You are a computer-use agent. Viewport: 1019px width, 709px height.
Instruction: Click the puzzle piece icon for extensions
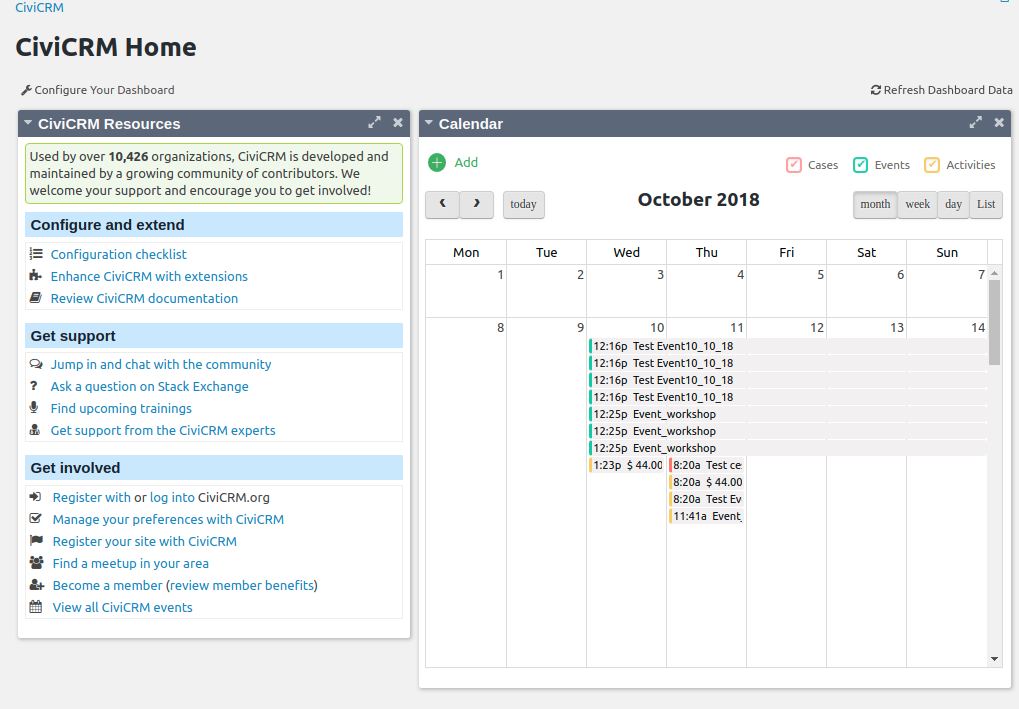[x=36, y=276]
